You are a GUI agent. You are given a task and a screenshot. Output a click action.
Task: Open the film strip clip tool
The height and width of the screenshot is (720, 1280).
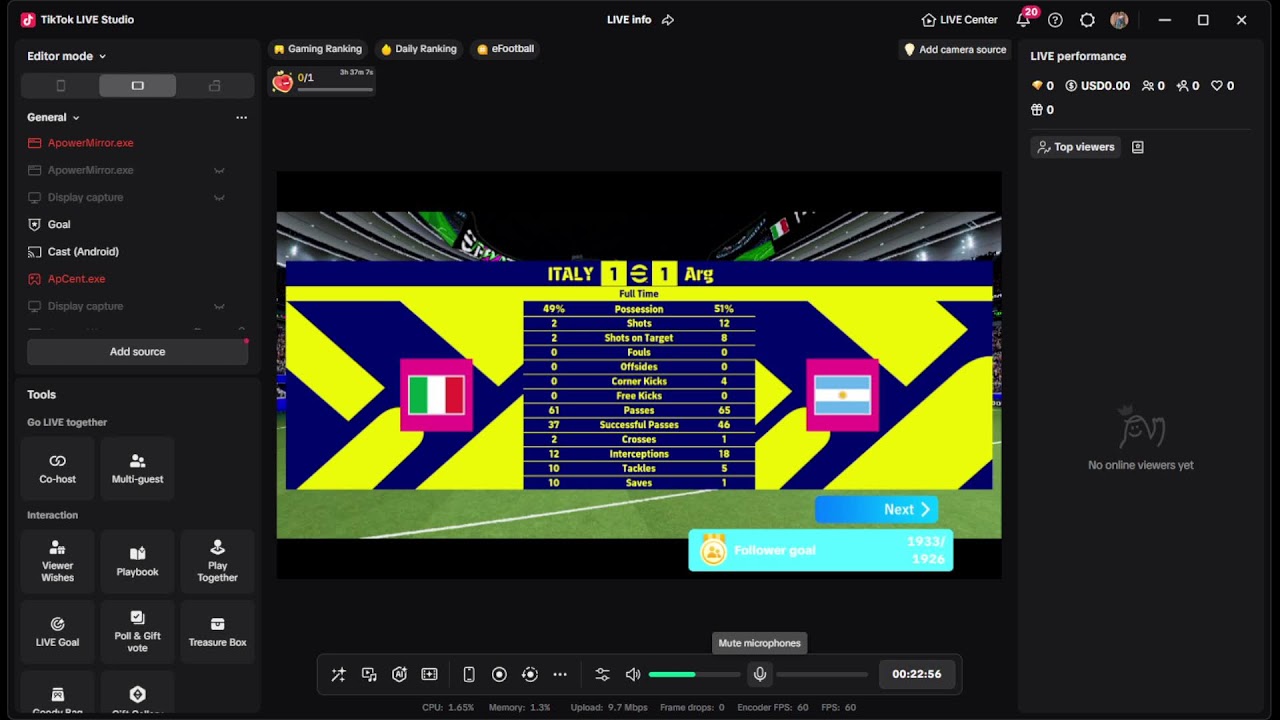pos(430,675)
